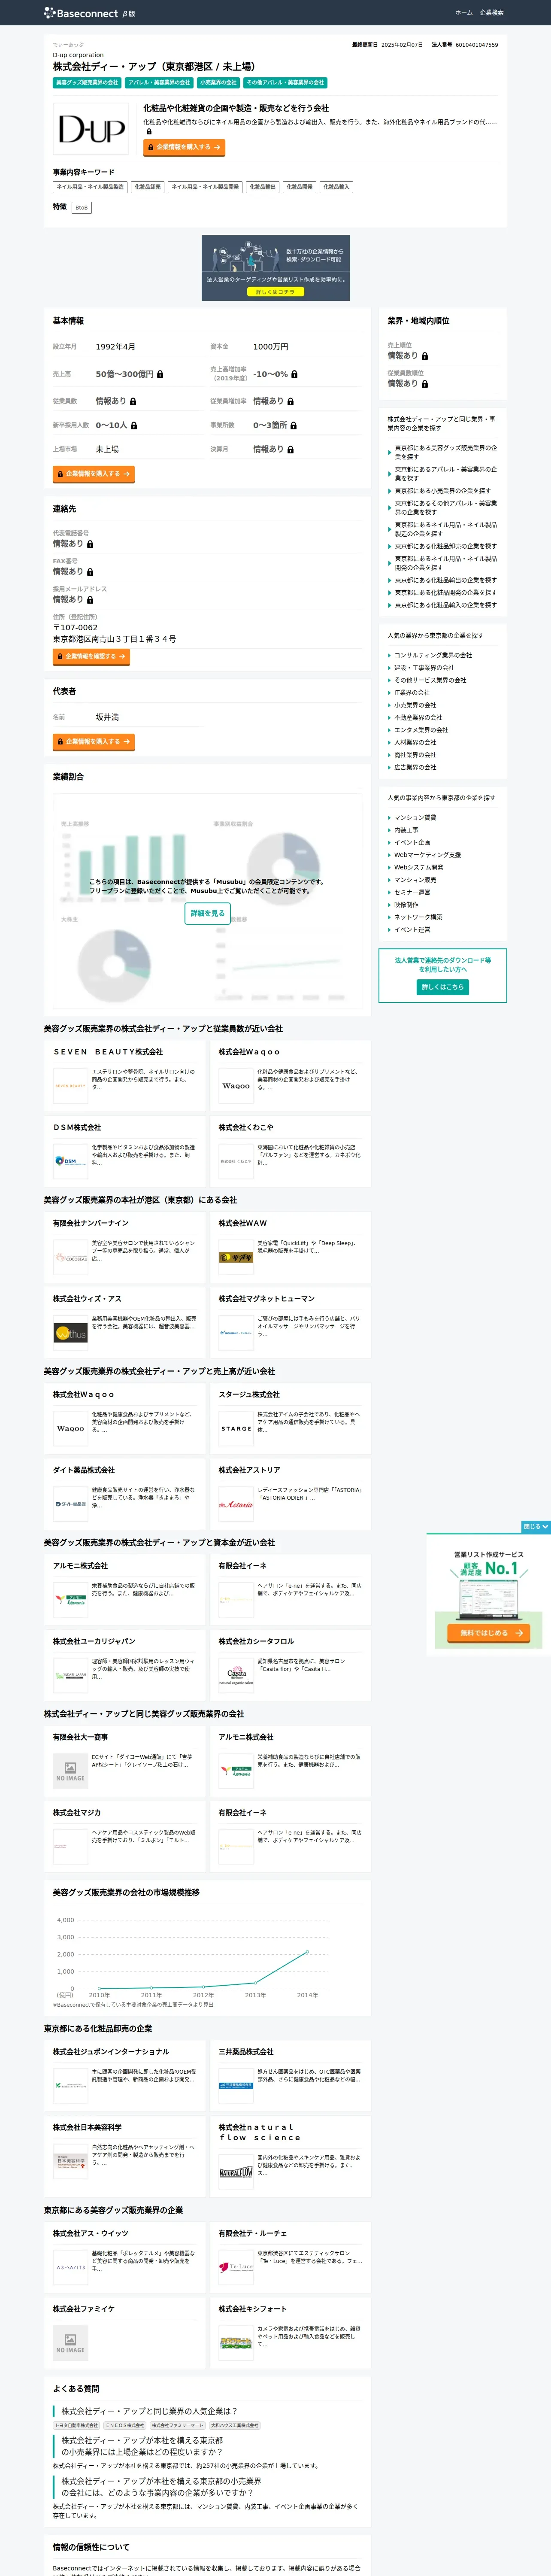Open the スタージュ株式会社 card
Viewport: 551px width, 2576px height.
(290, 1418)
